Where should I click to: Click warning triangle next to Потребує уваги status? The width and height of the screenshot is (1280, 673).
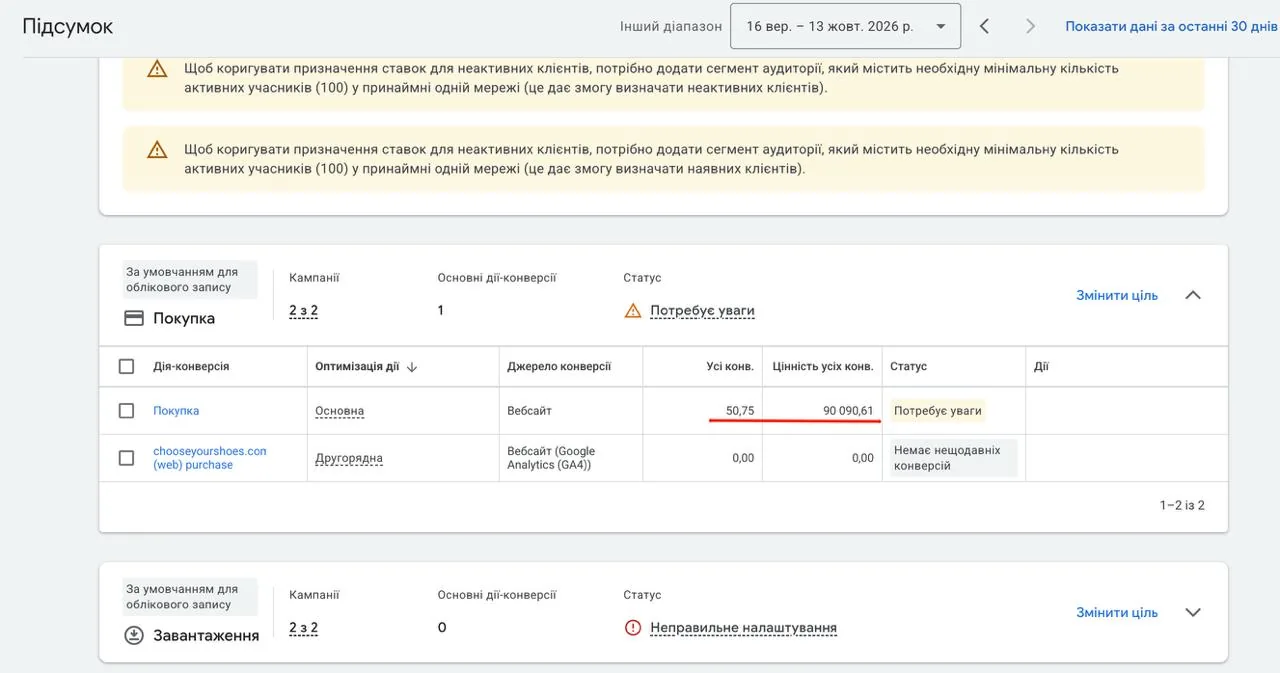pyautogui.click(x=632, y=311)
